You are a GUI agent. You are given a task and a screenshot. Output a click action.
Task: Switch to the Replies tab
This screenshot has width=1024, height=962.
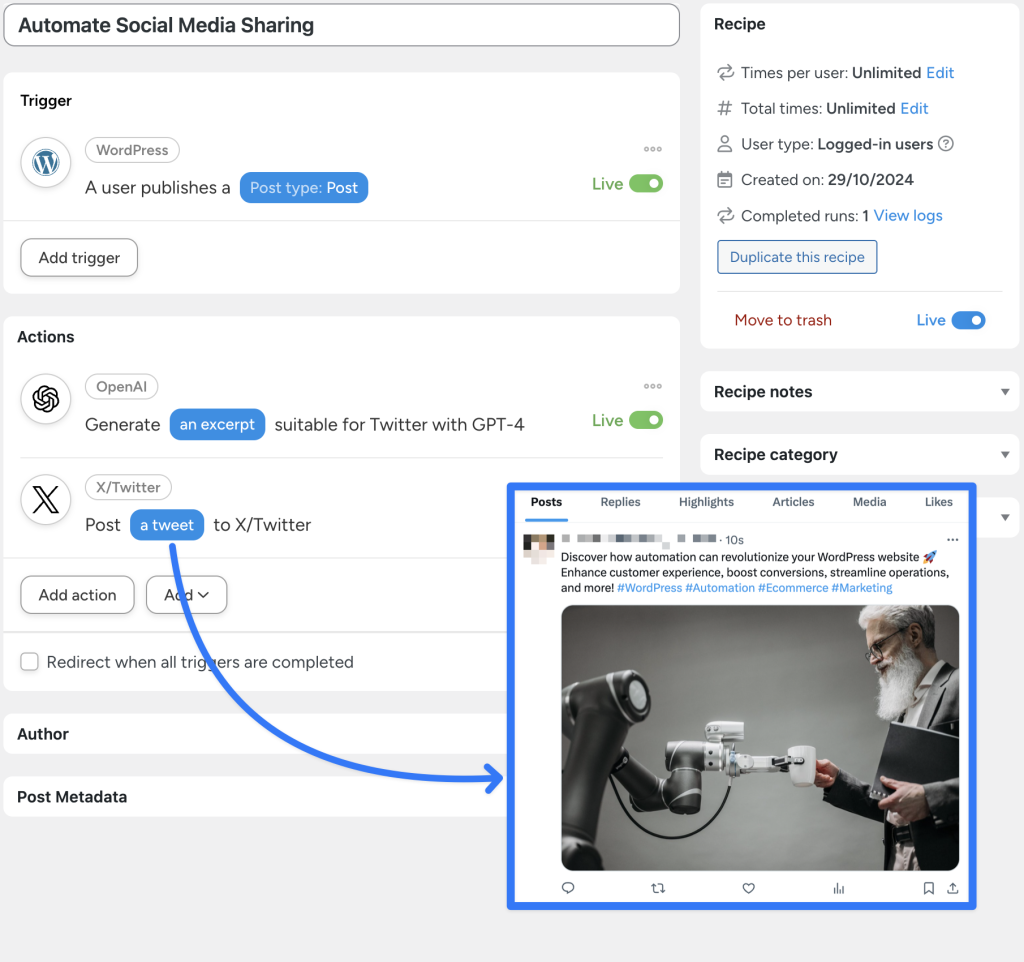pyautogui.click(x=620, y=502)
